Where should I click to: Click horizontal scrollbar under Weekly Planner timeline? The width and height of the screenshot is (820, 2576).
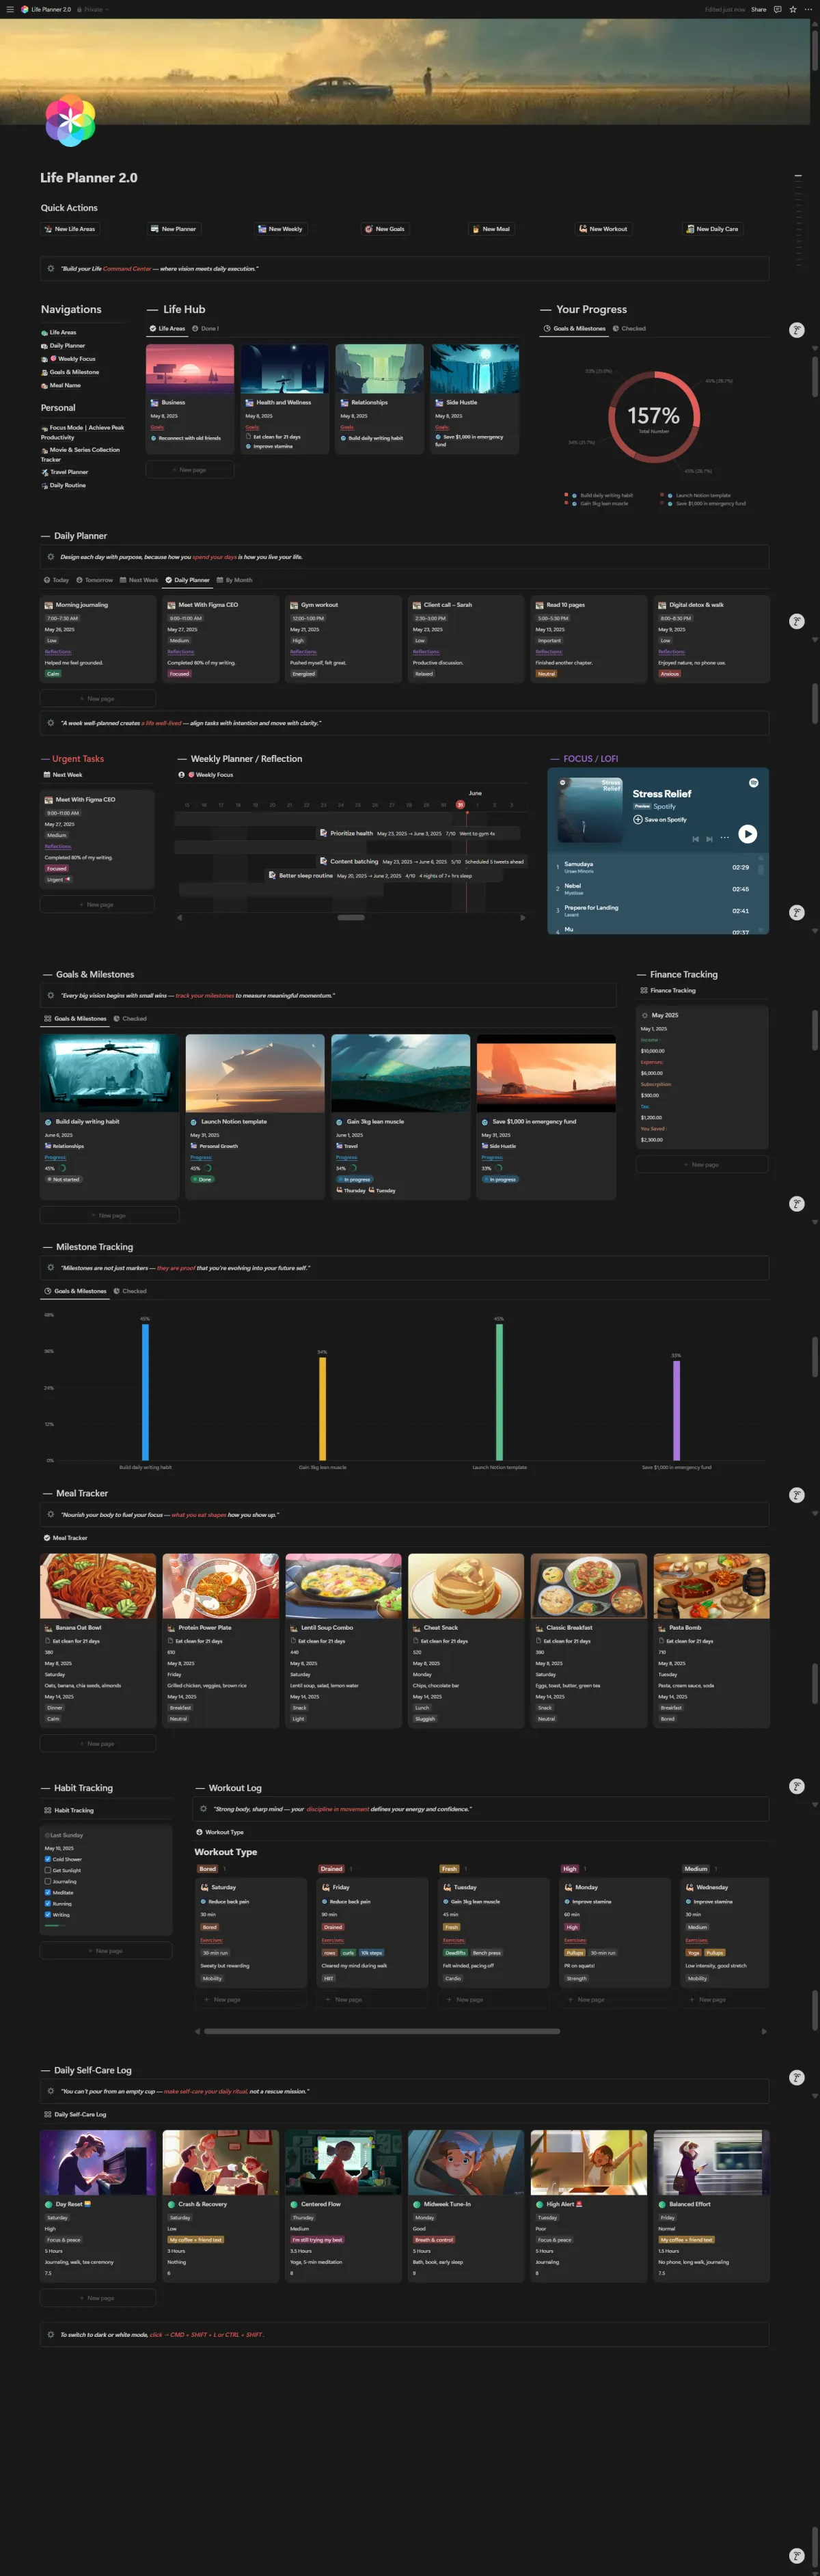(351, 917)
